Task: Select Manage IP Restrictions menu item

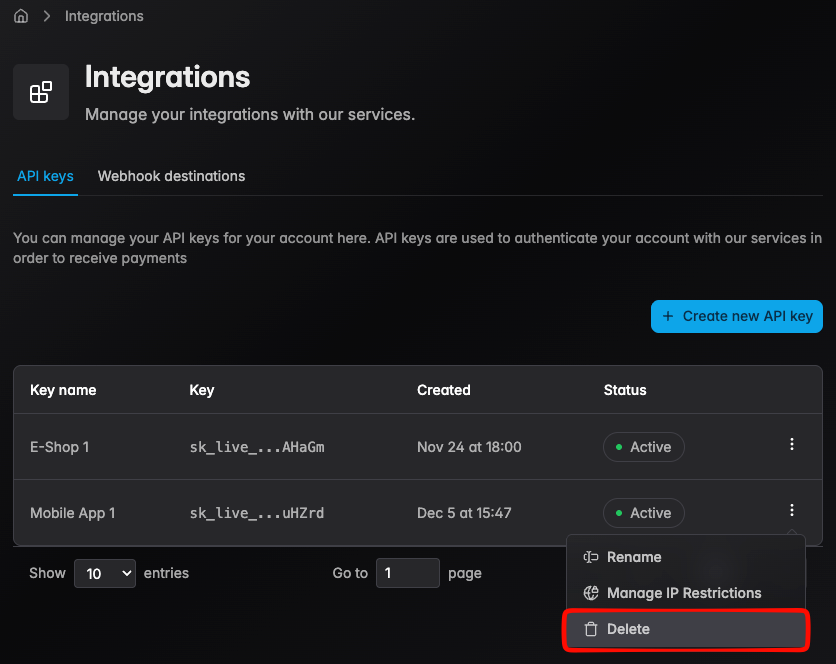Action: pyautogui.click(x=684, y=593)
